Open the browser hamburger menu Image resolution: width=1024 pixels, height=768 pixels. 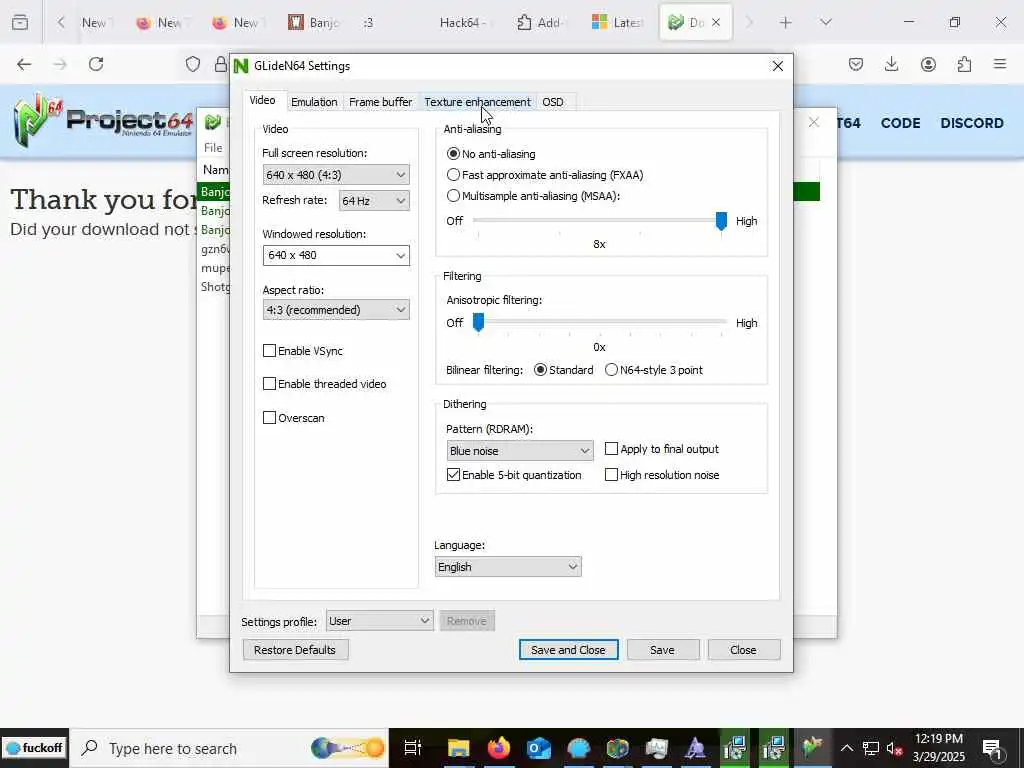pos(1000,64)
